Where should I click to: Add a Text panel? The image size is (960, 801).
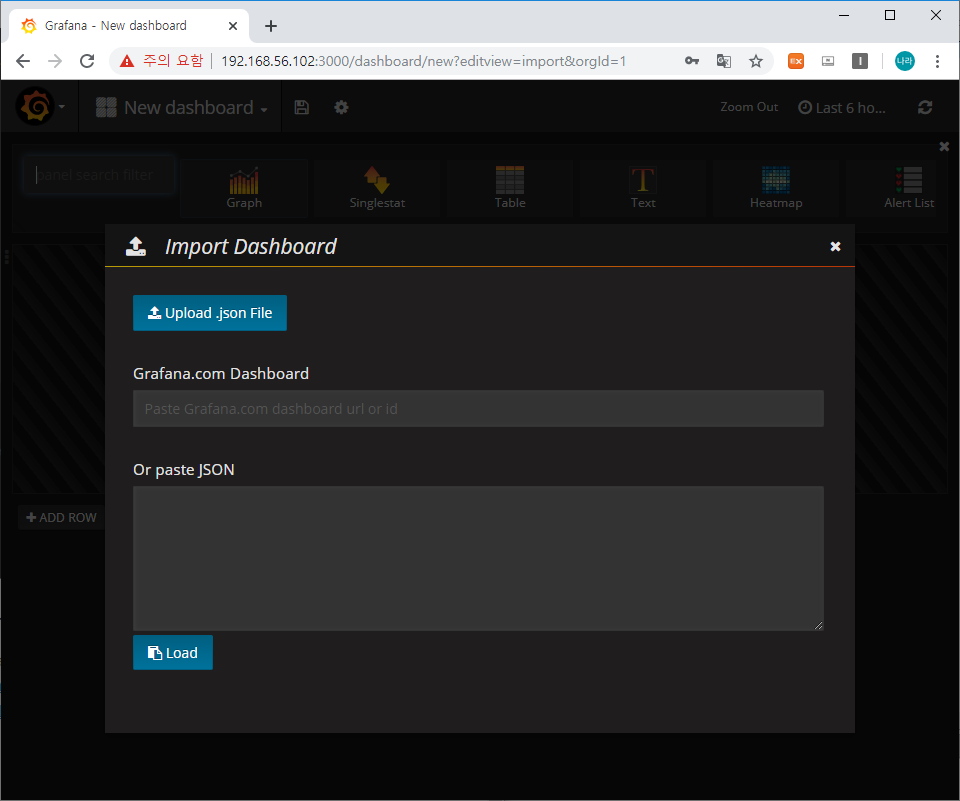click(x=643, y=188)
